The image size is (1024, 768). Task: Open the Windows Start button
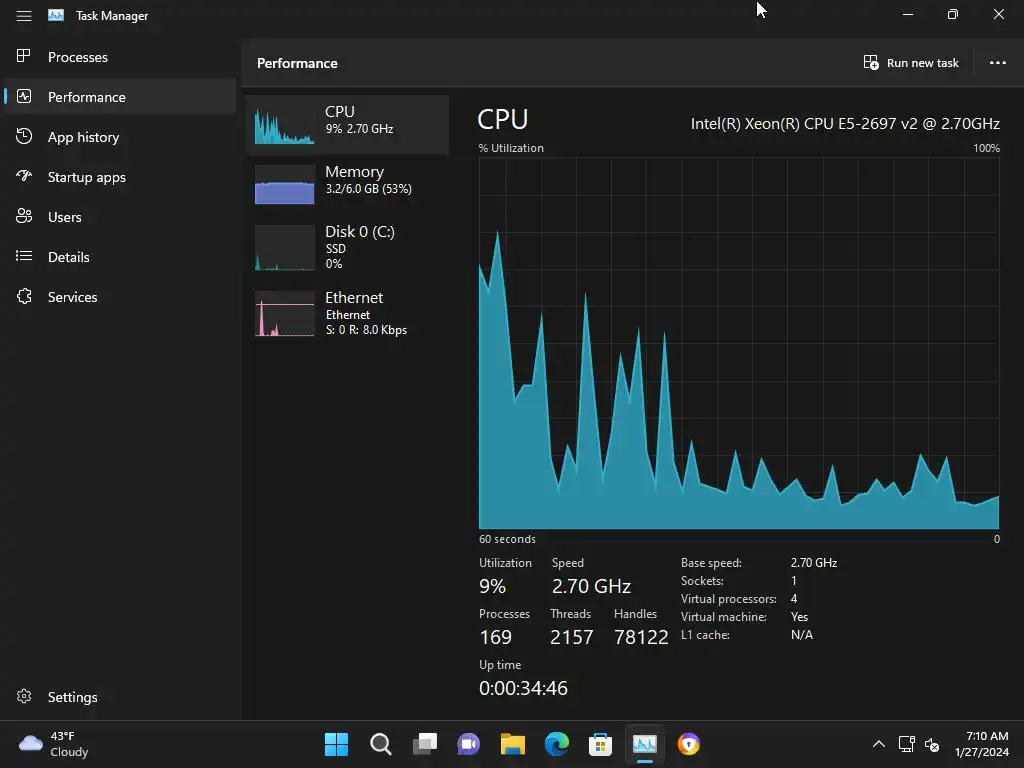336,744
